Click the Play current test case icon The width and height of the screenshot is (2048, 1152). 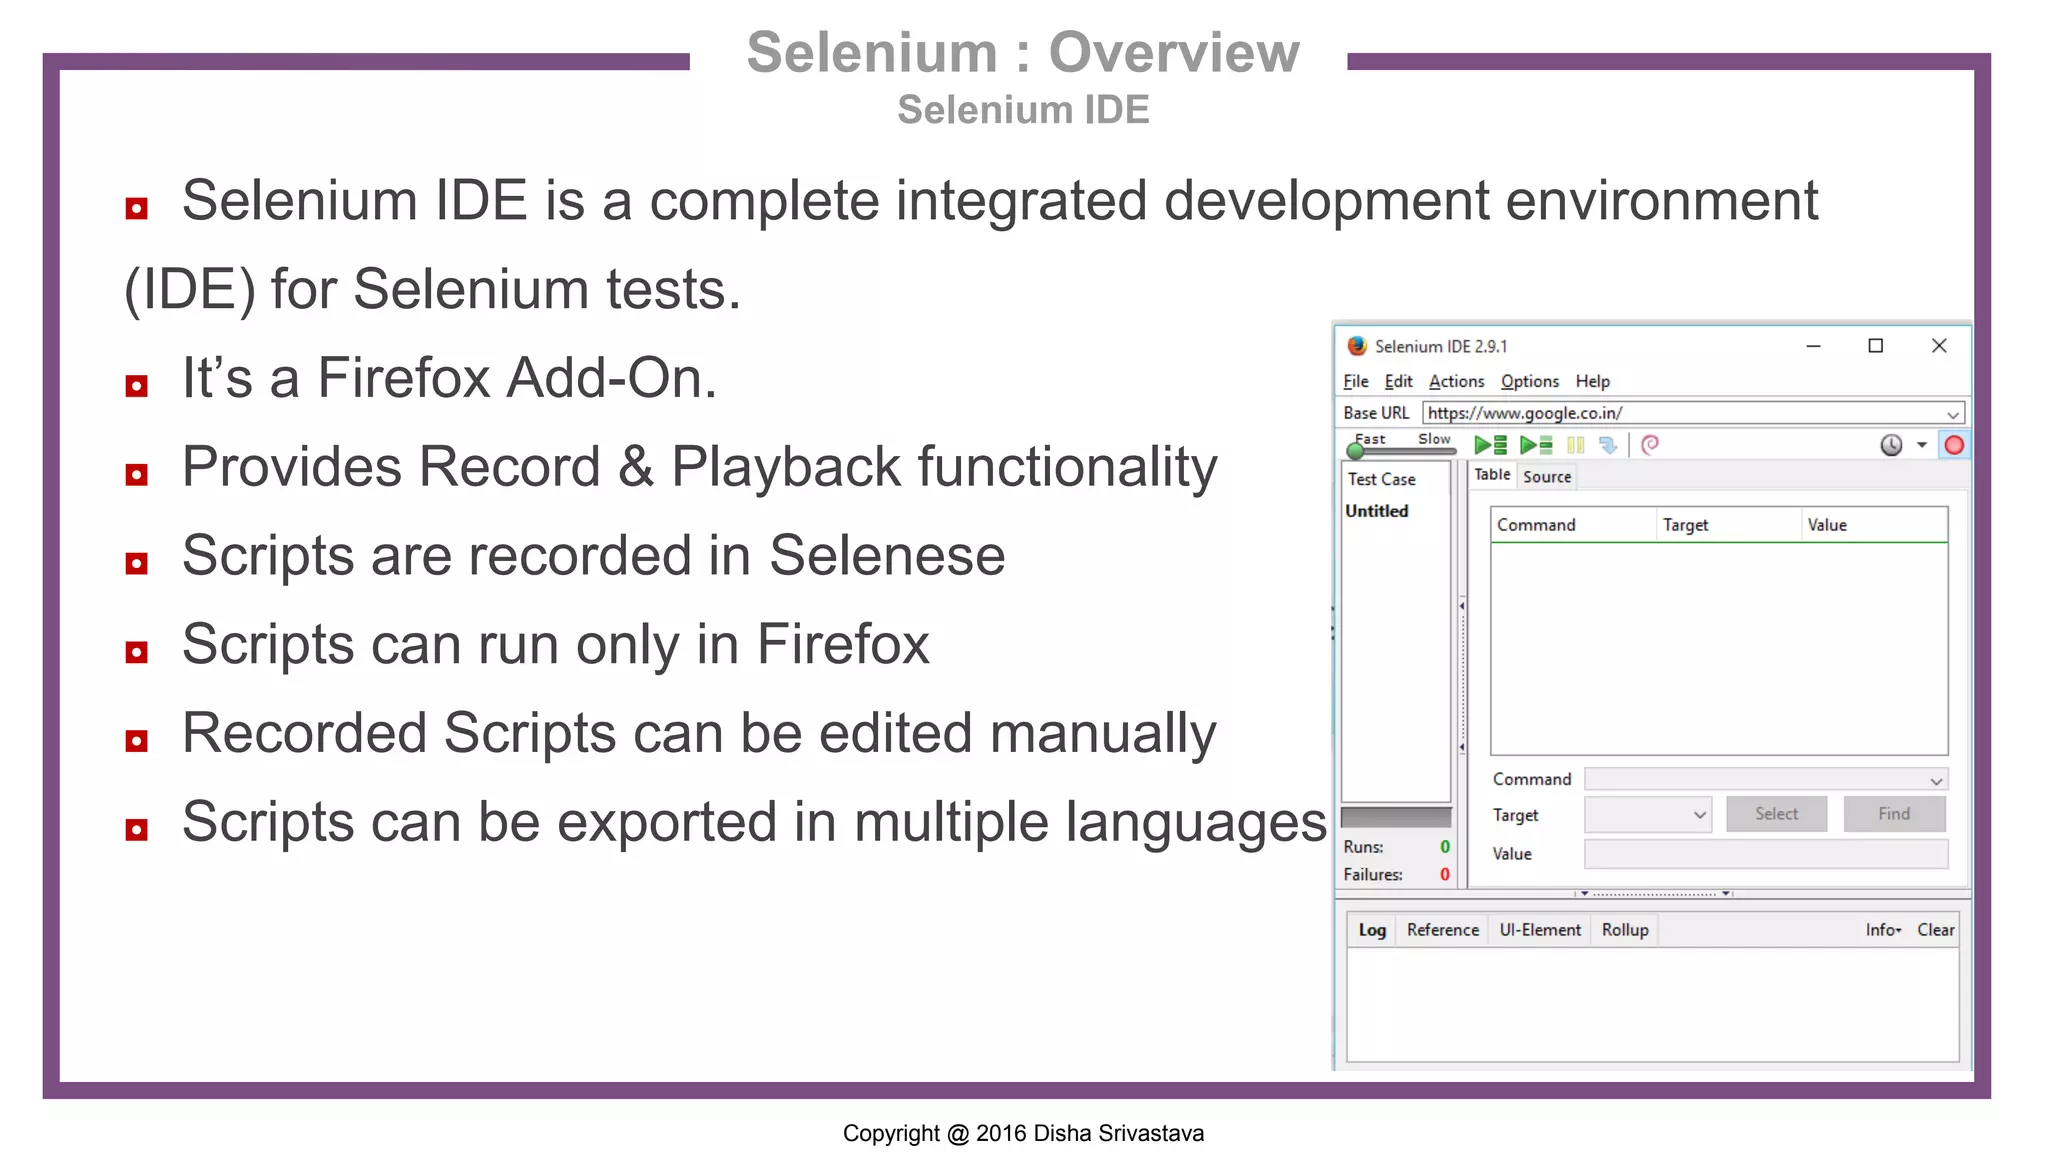[x=1536, y=445]
